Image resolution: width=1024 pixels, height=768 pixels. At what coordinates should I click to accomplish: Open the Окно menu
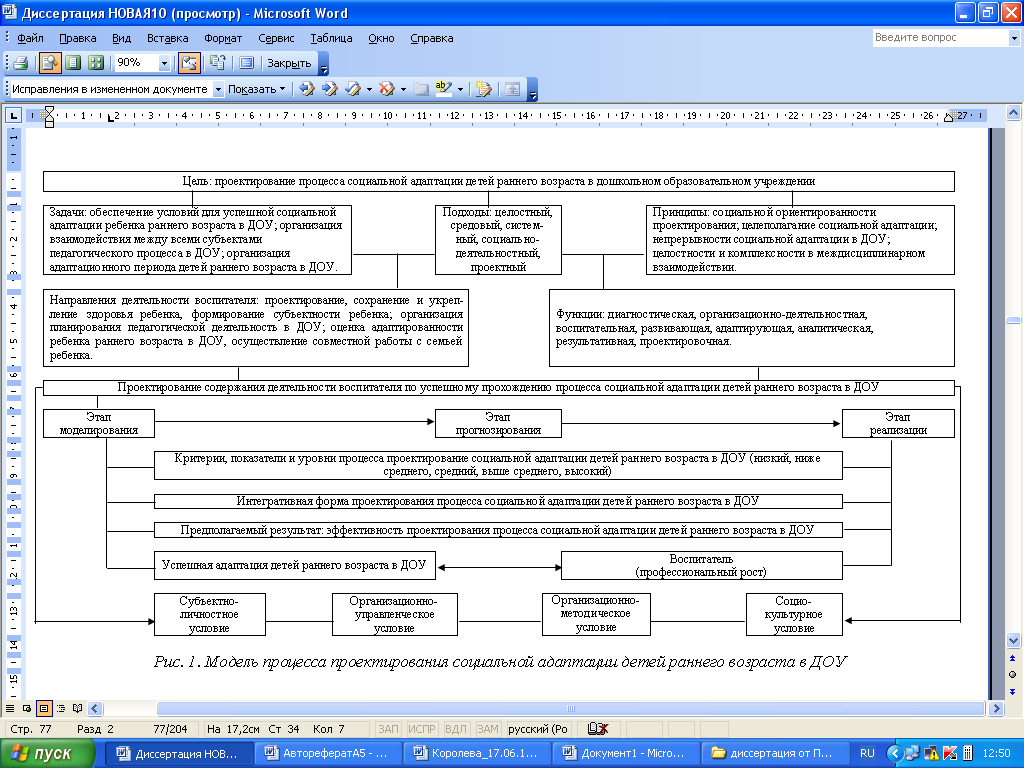(381, 38)
